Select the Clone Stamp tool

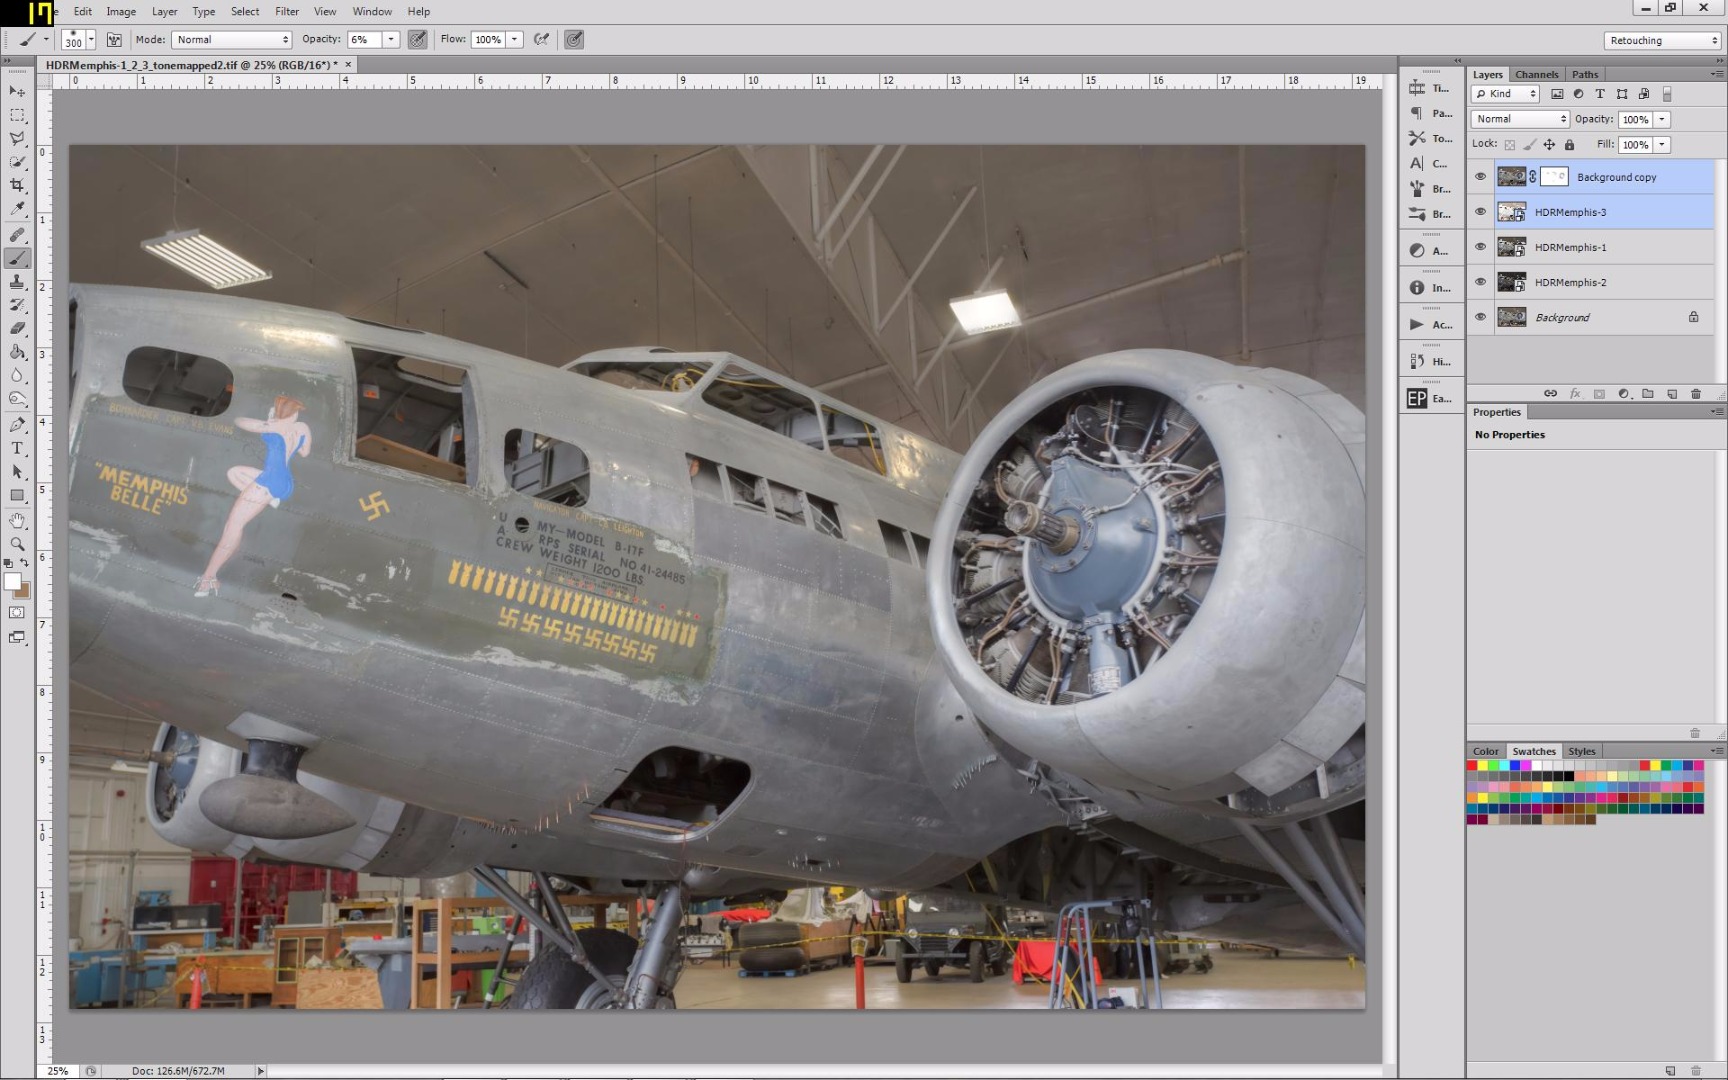(x=17, y=282)
